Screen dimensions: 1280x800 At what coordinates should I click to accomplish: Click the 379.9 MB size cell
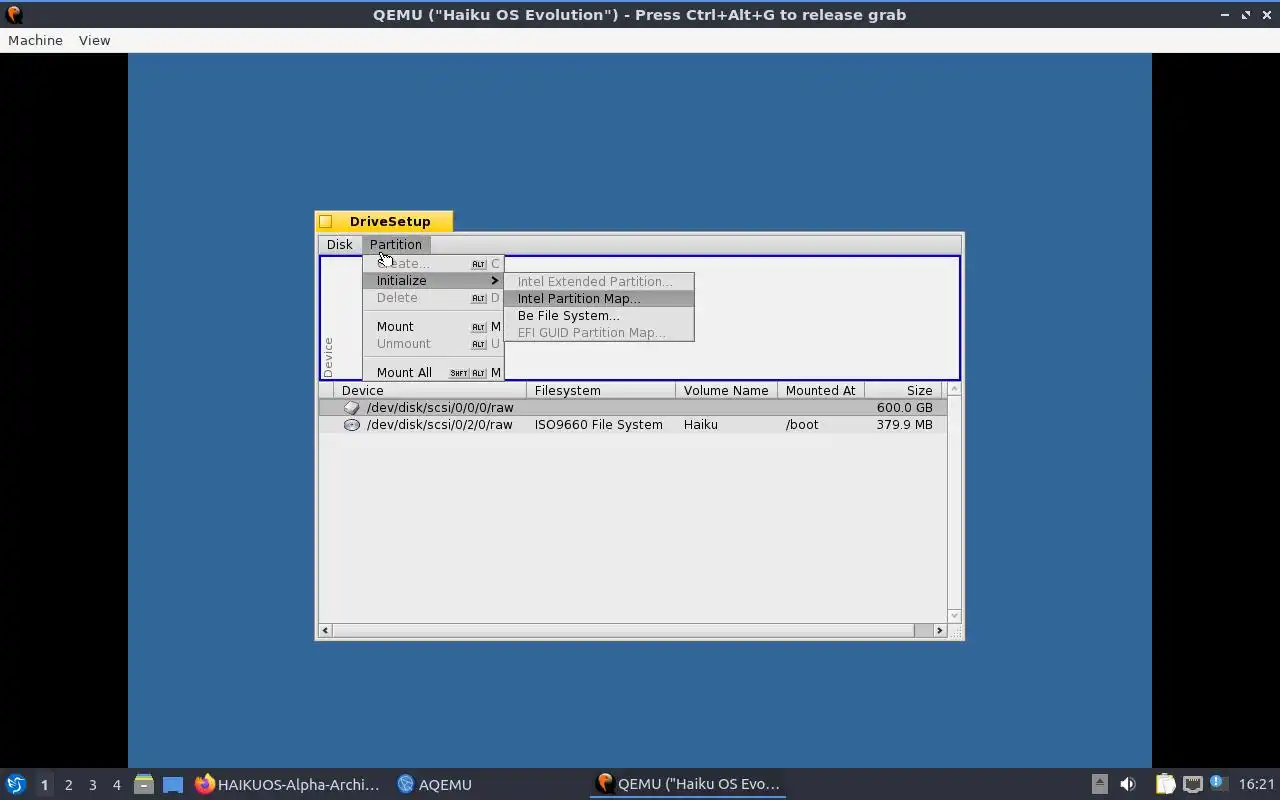[x=904, y=425]
